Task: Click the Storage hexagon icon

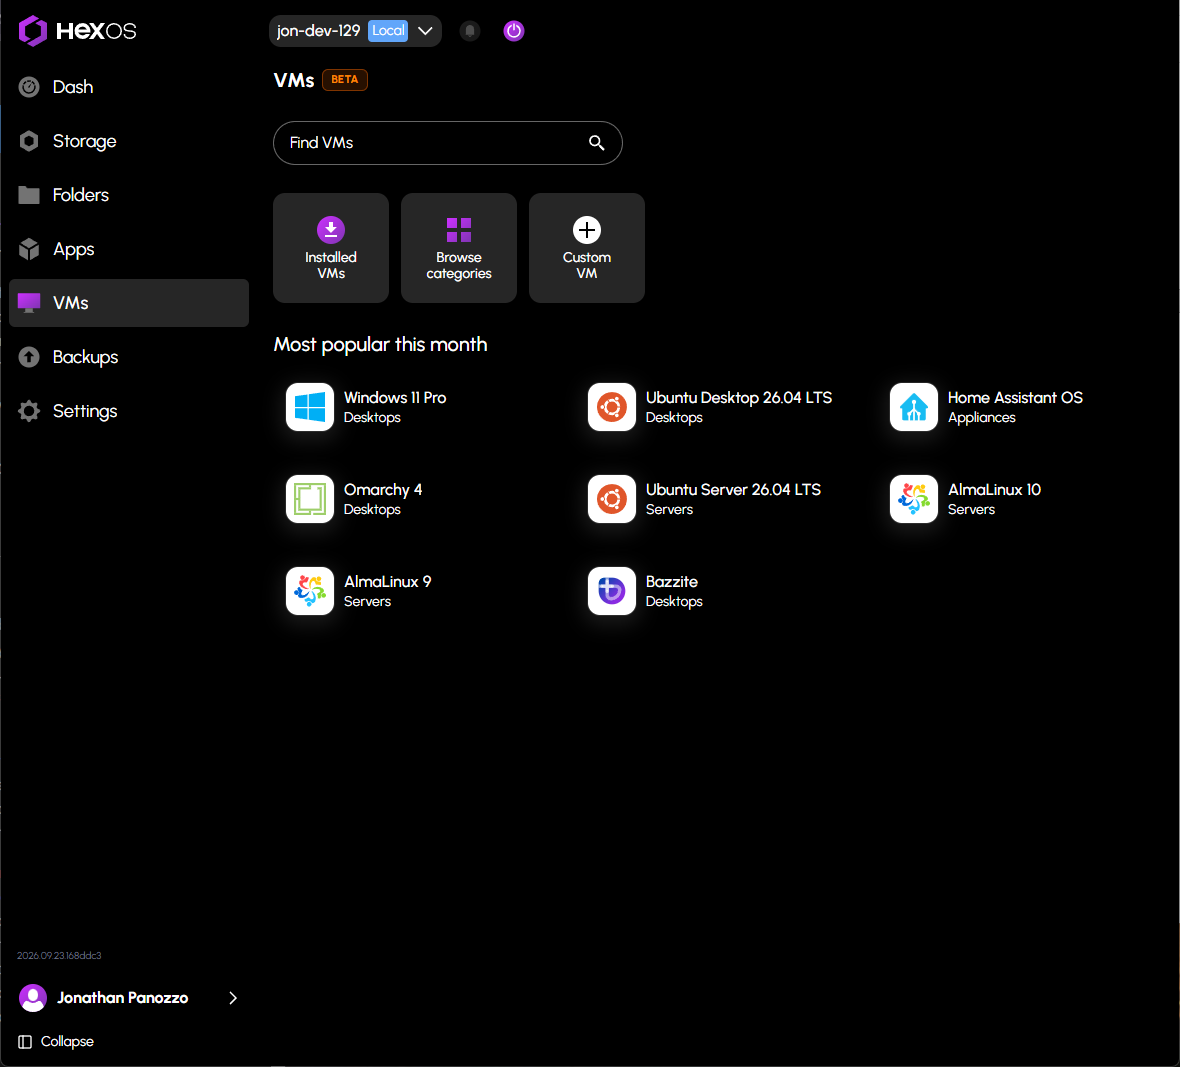Action: pos(29,141)
